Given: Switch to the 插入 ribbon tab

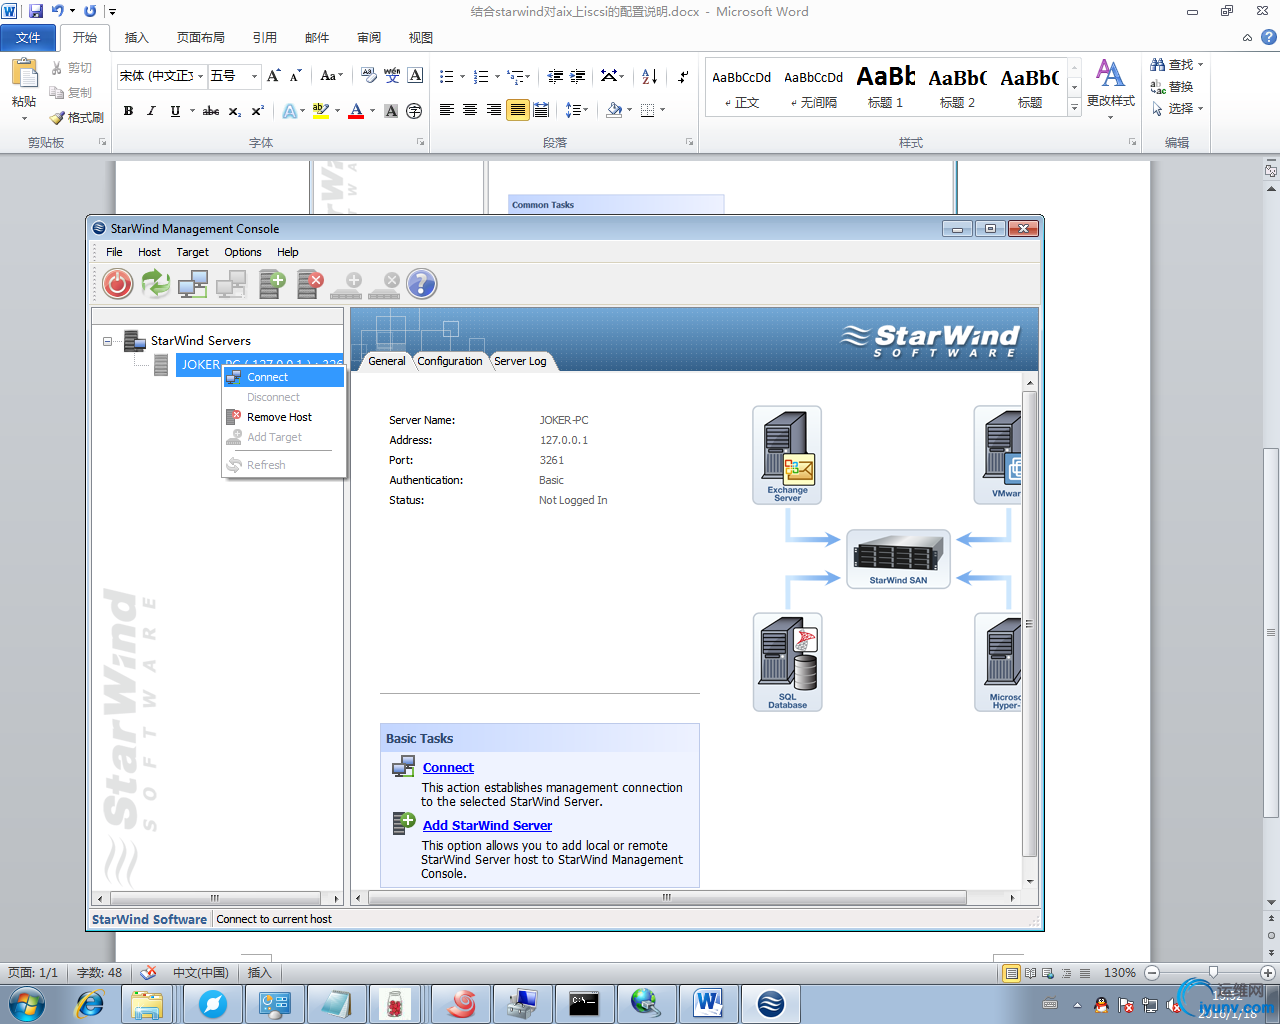Looking at the screenshot, I should click(x=136, y=38).
